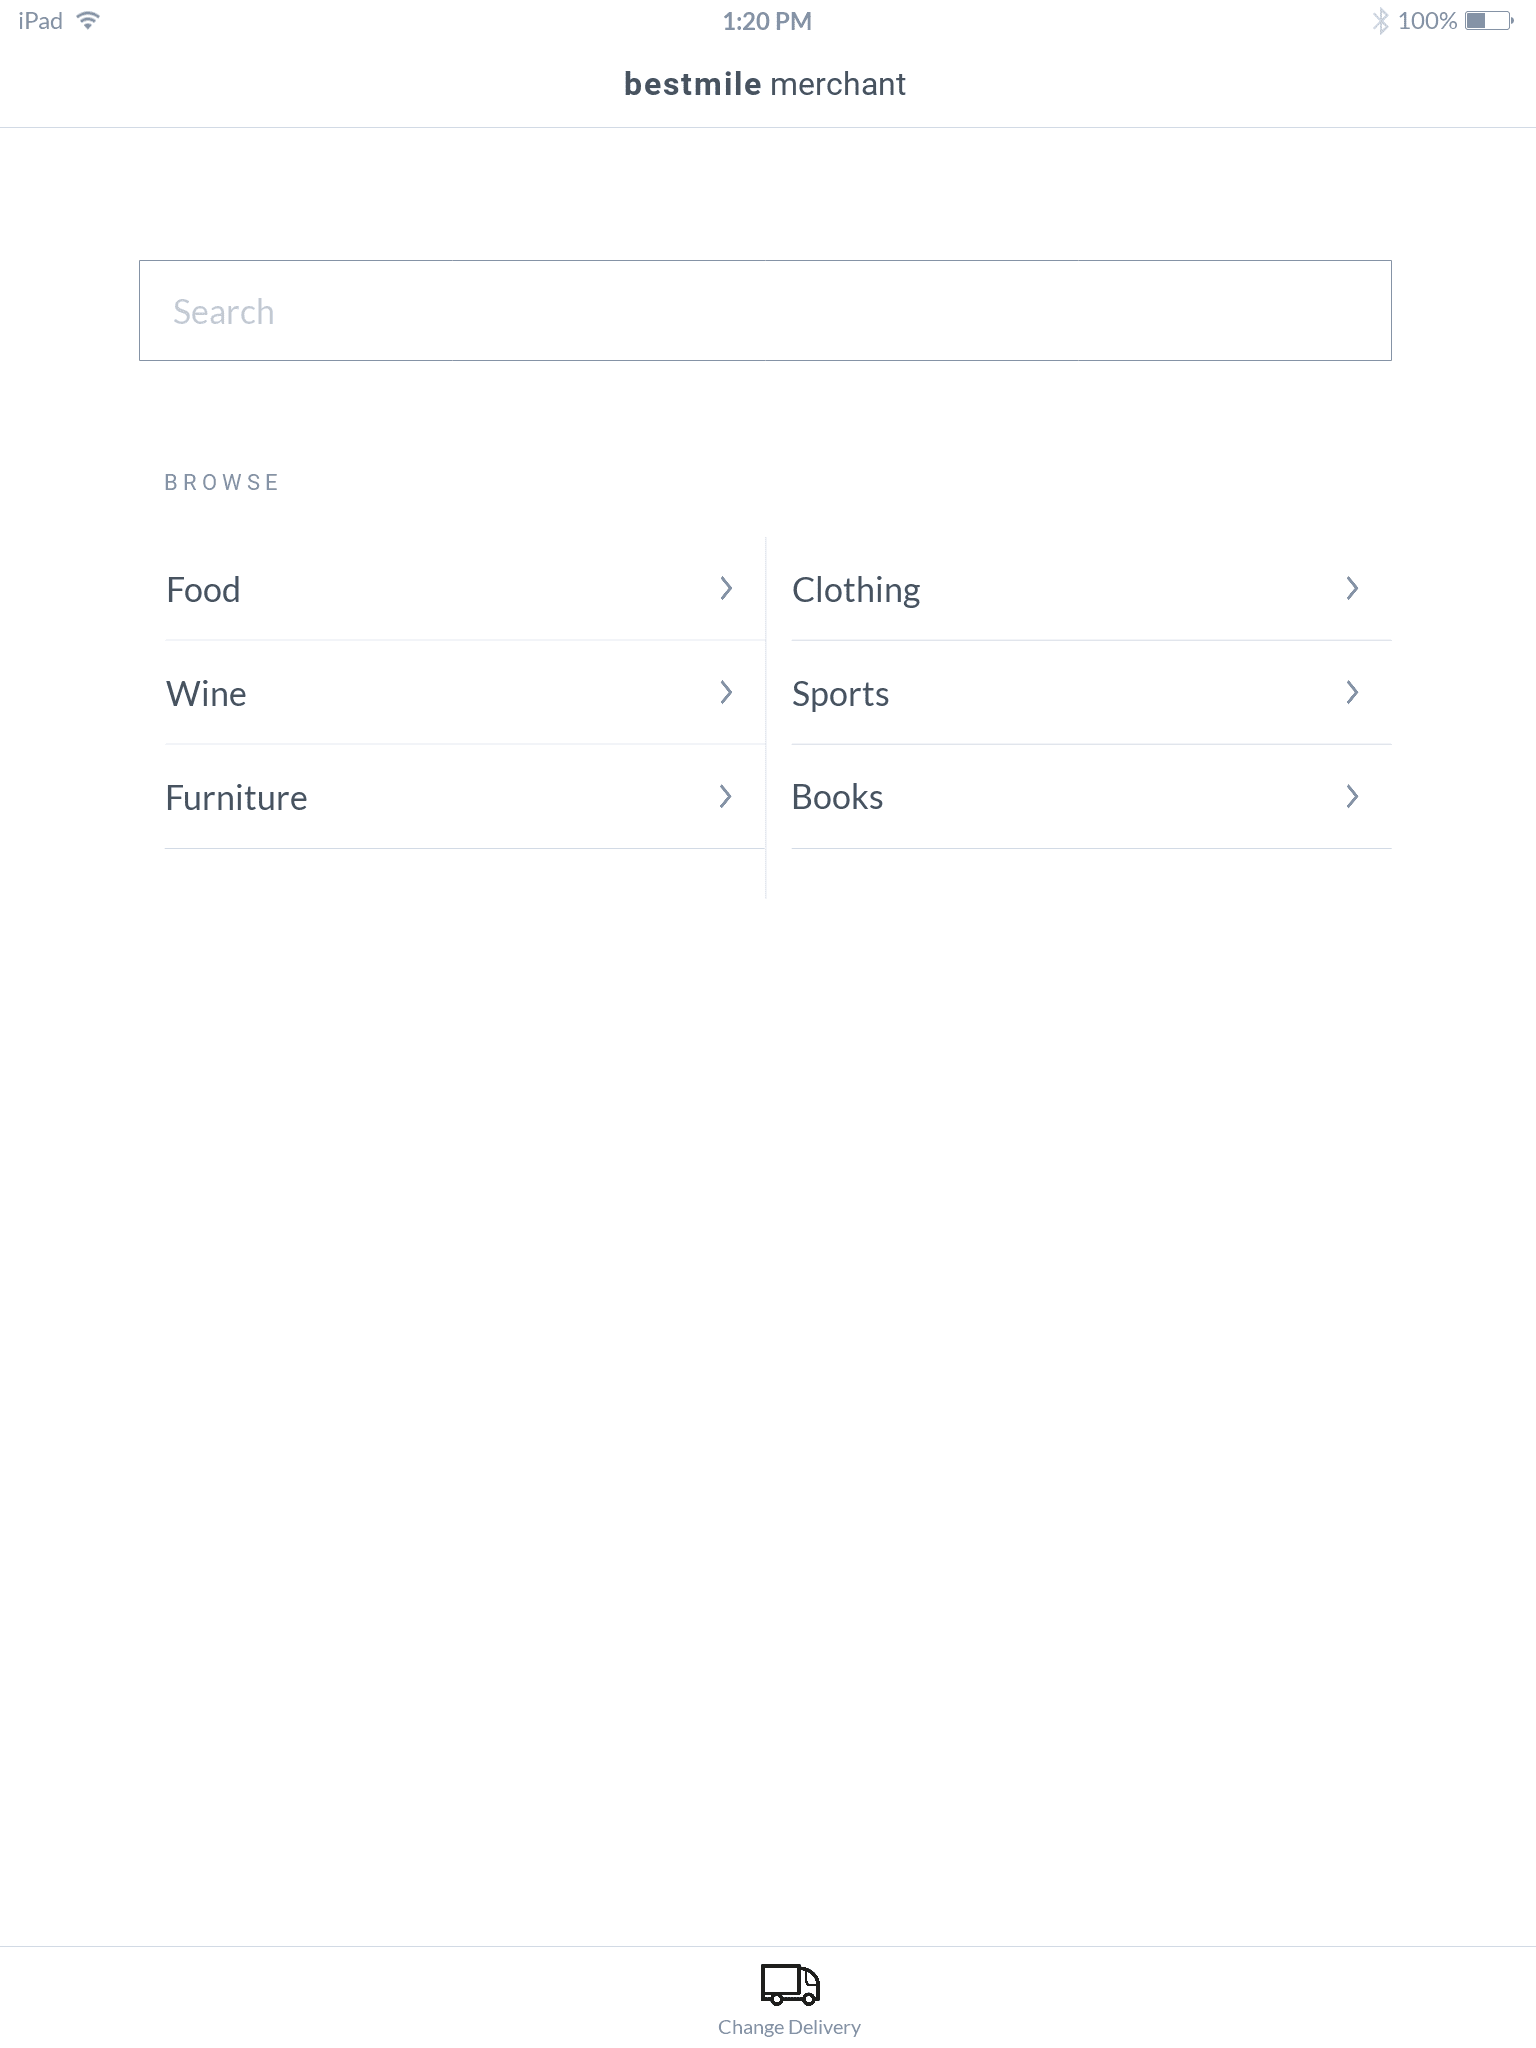Browse the Food category

coord(204,590)
